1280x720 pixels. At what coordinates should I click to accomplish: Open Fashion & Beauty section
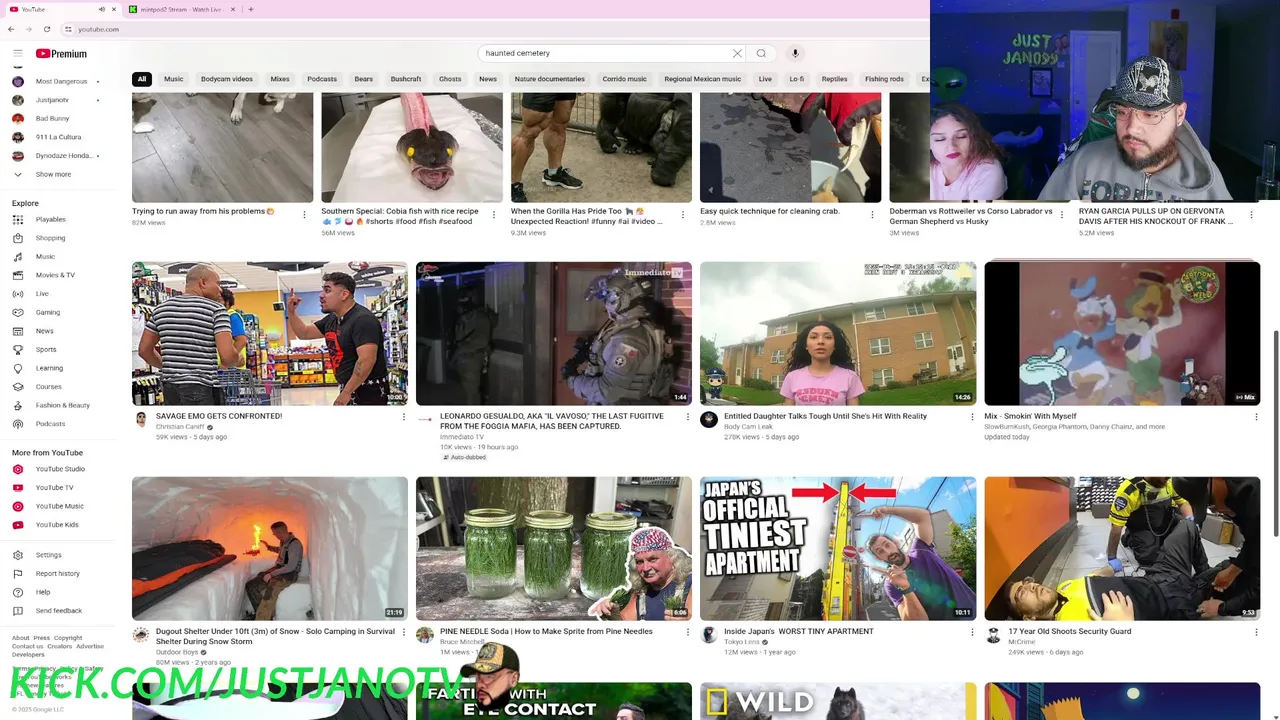point(62,405)
